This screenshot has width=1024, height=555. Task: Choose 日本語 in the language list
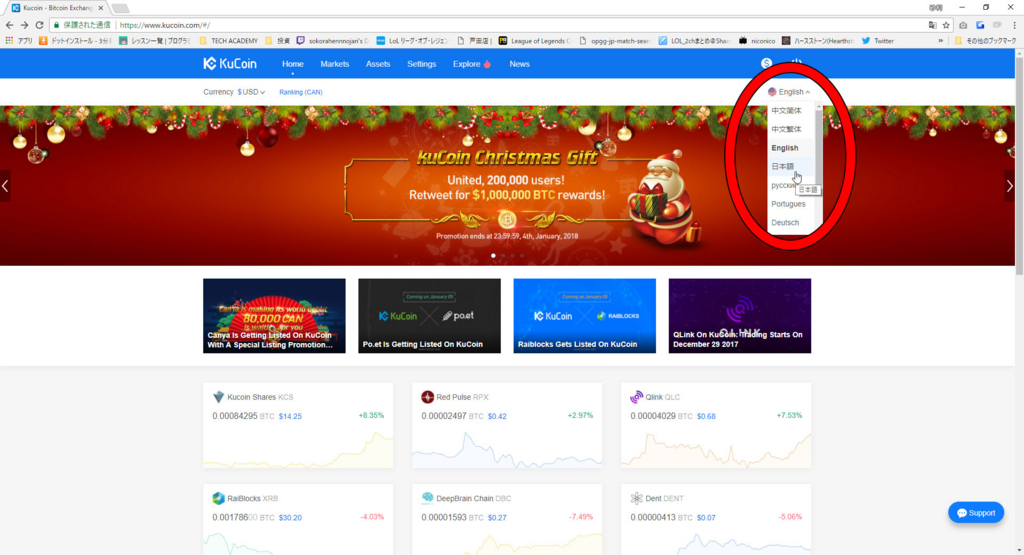coord(783,166)
